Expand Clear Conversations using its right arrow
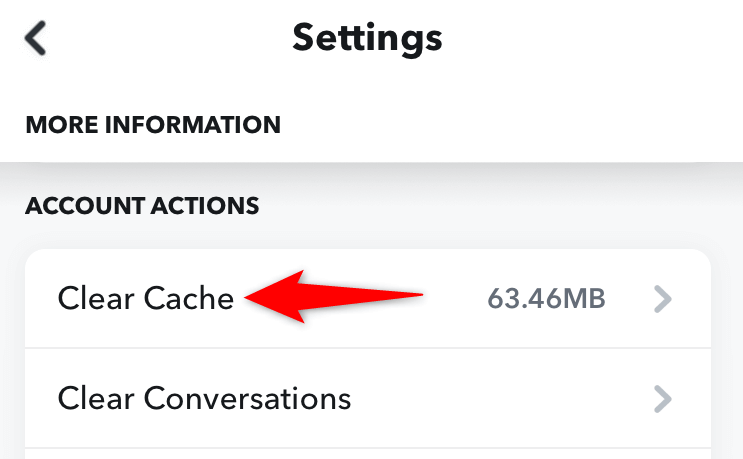743x459 pixels. point(662,399)
